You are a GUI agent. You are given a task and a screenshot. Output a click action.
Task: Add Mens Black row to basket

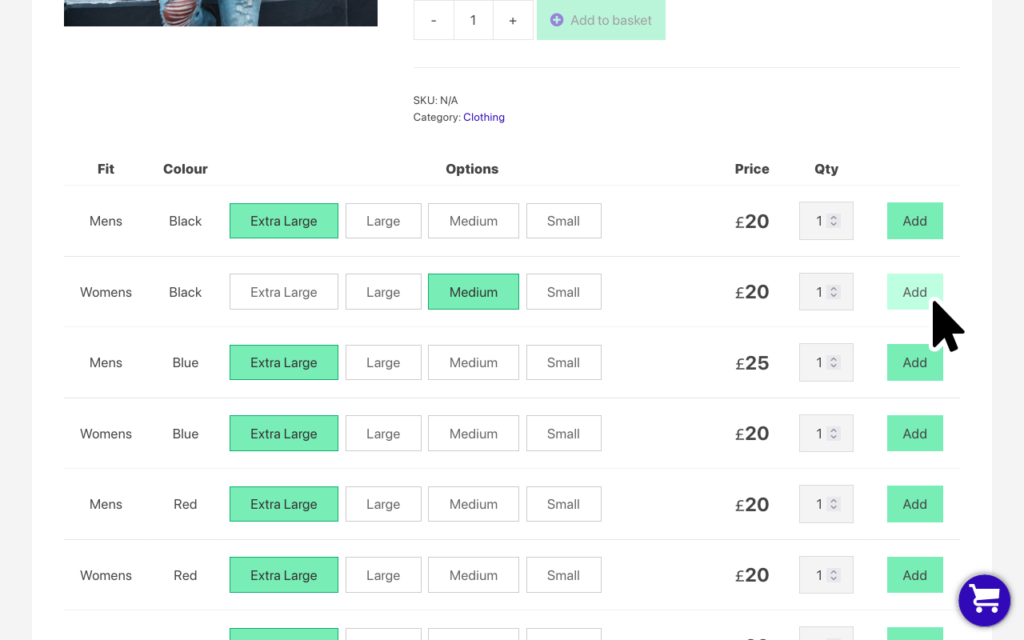pos(915,221)
